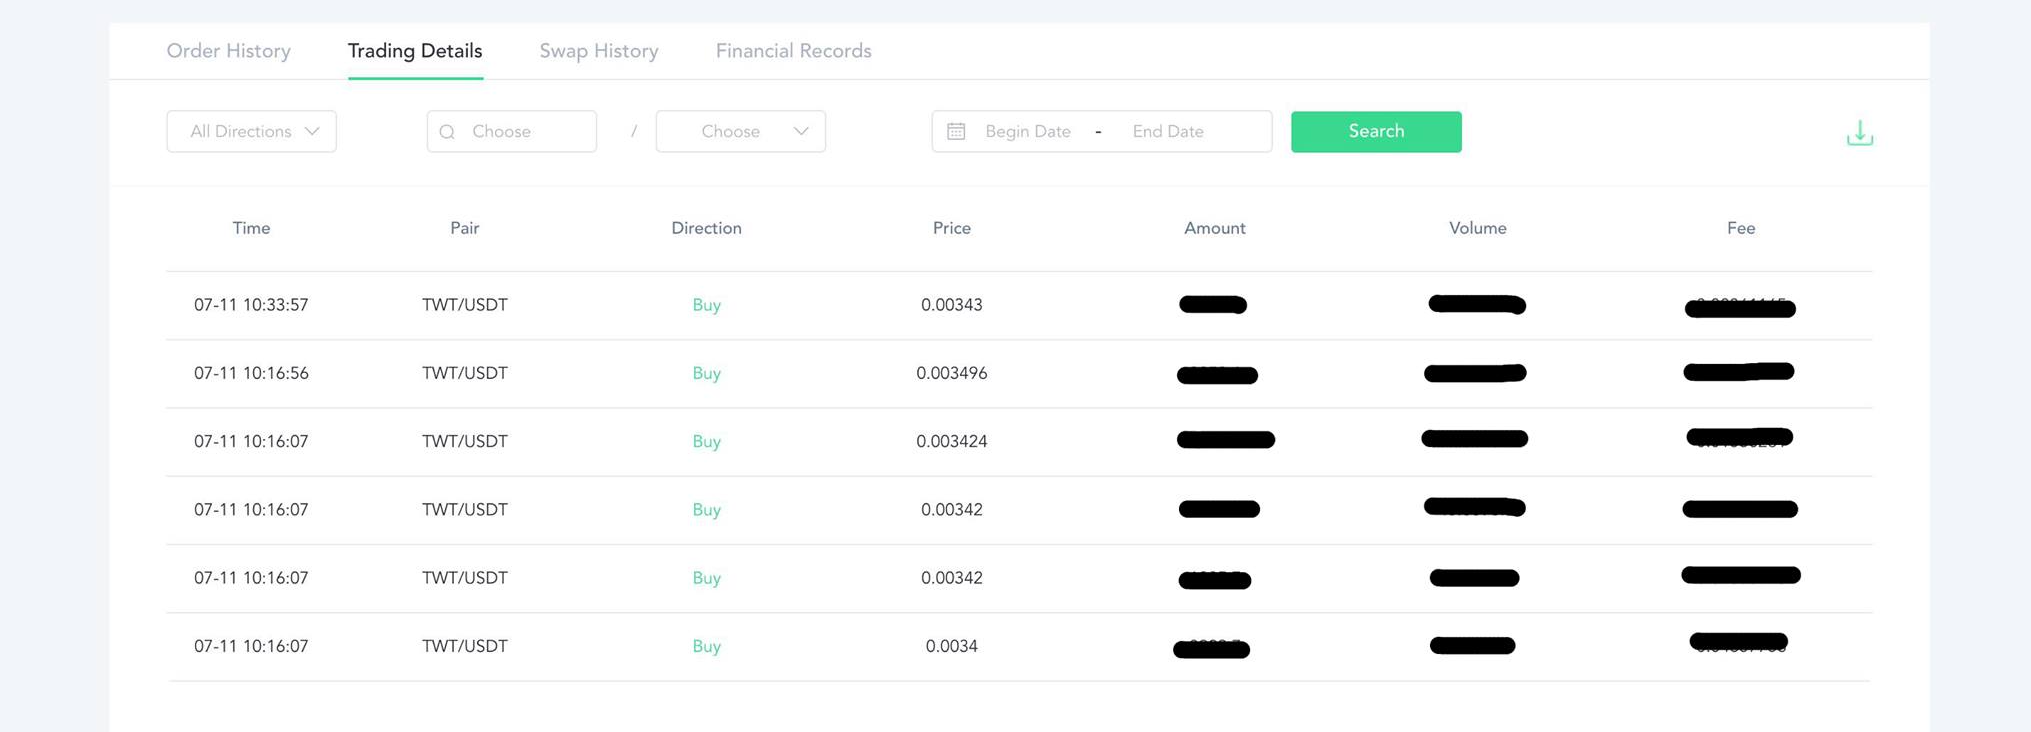Open the quote currency Choose dropdown
The height and width of the screenshot is (732, 2031).
(740, 132)
